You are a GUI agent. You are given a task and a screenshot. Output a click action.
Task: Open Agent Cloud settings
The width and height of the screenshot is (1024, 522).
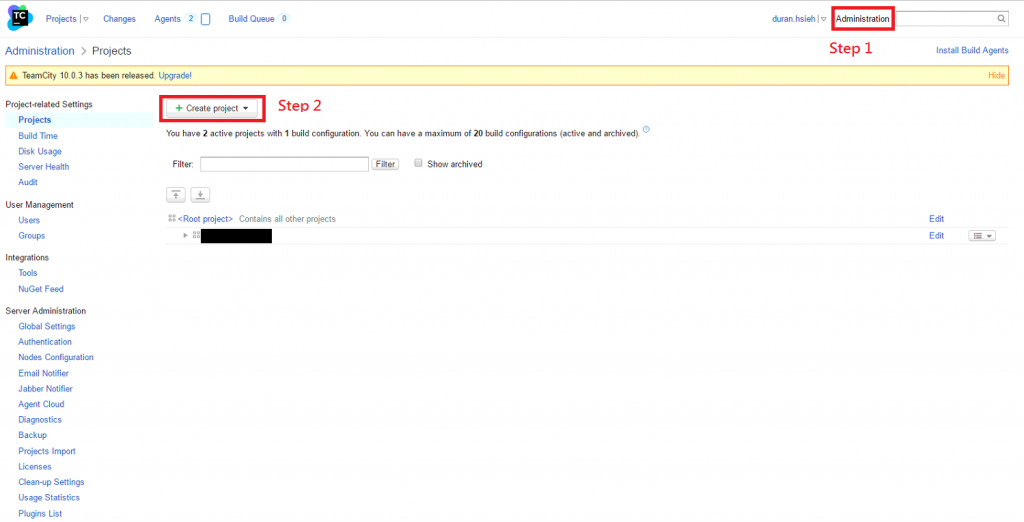(x=41, y=404)
